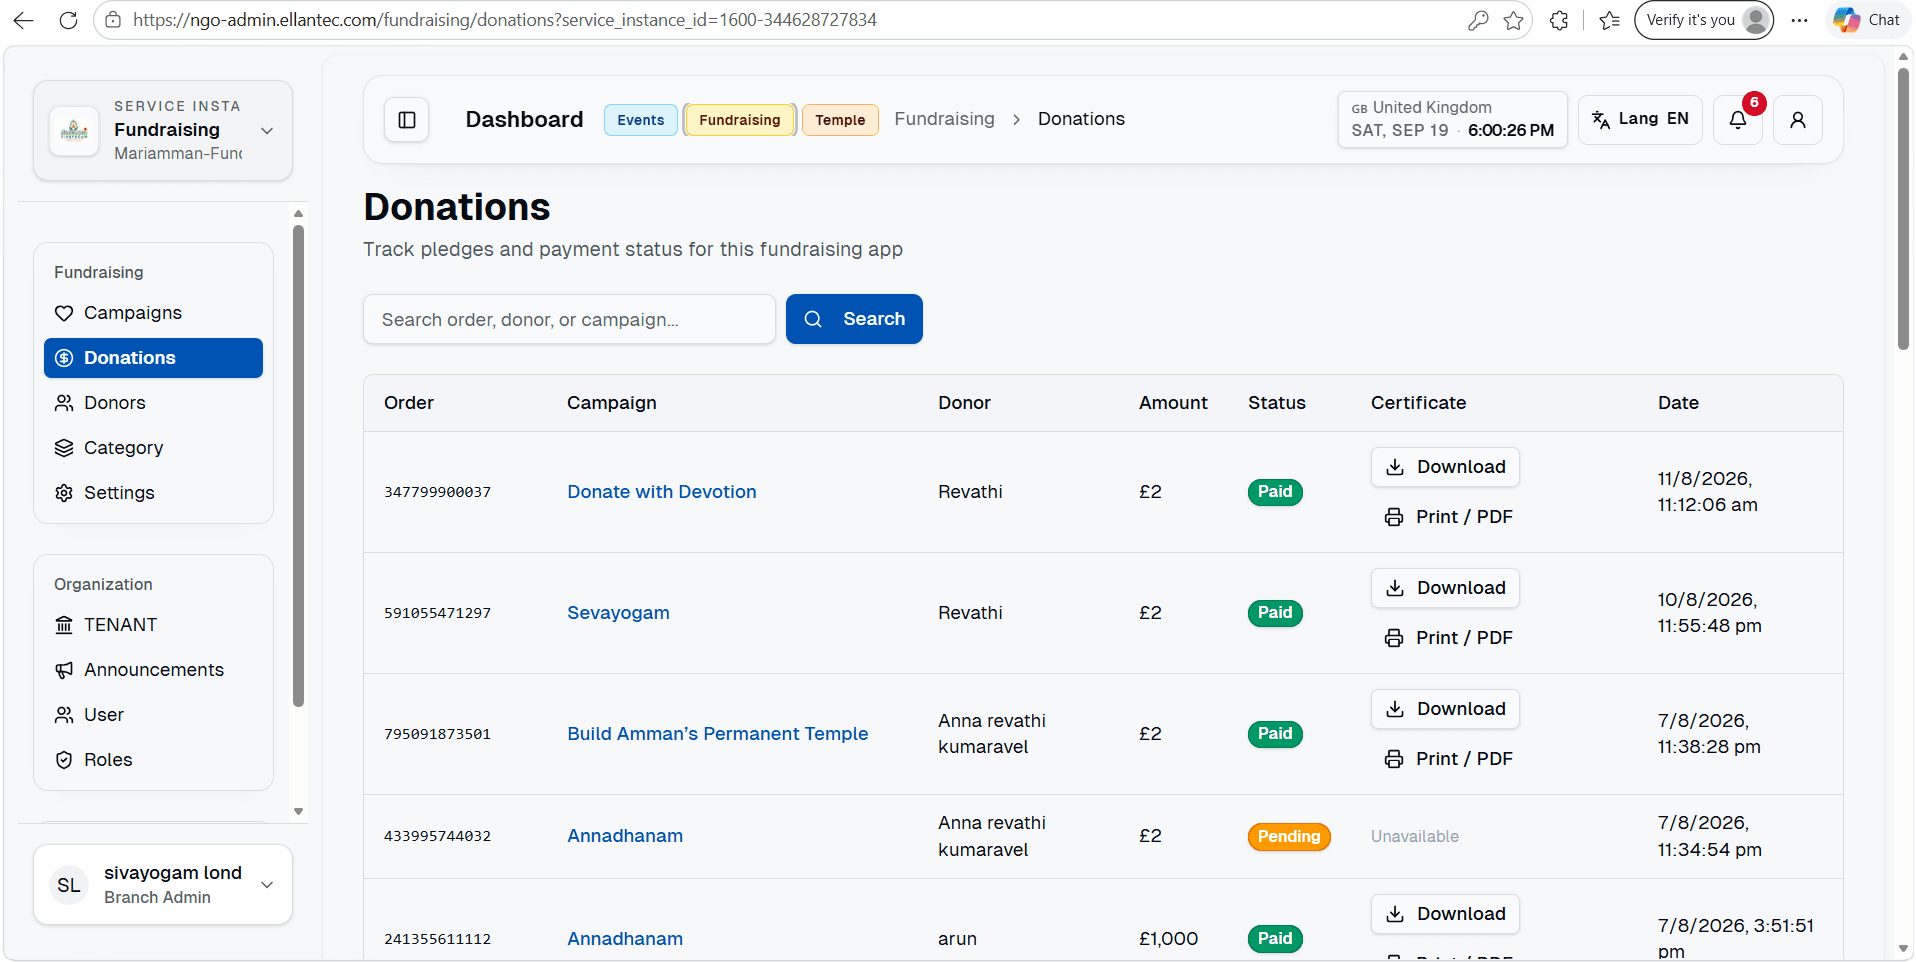Switch to the Fundraising app tab
The image size is (1916, 962).
[740, 120]
